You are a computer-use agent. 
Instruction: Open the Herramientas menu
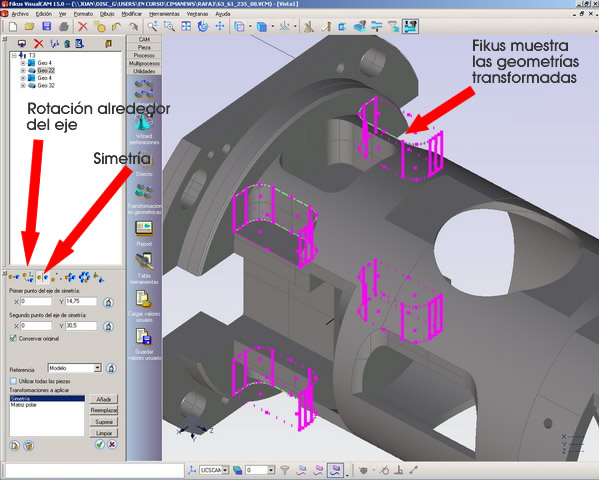pos(164,14)
